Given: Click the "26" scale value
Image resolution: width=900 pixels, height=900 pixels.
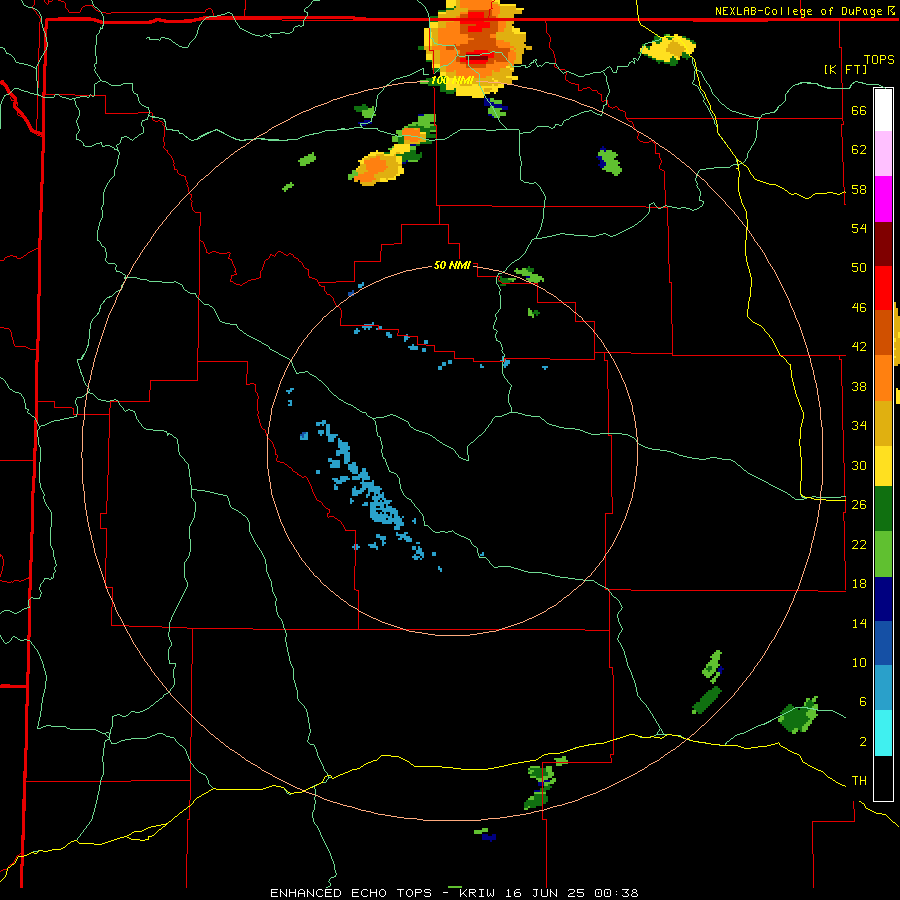Looking at the screenshot, I should 859,505.
